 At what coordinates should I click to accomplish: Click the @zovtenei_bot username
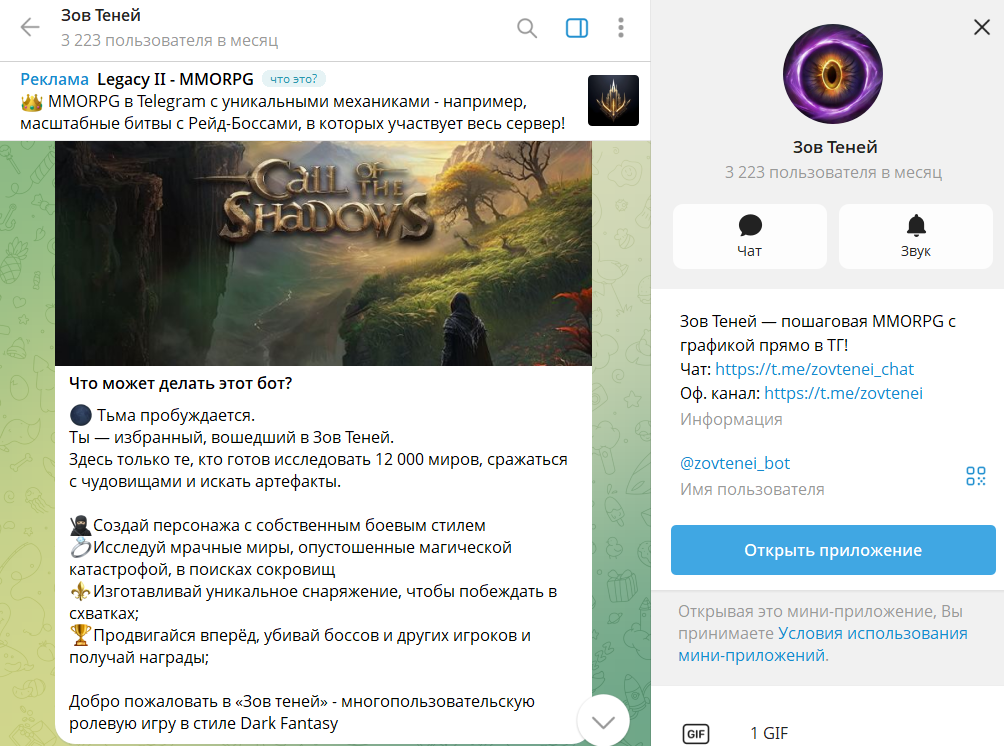pyautogui.click(x=734, y=463)
